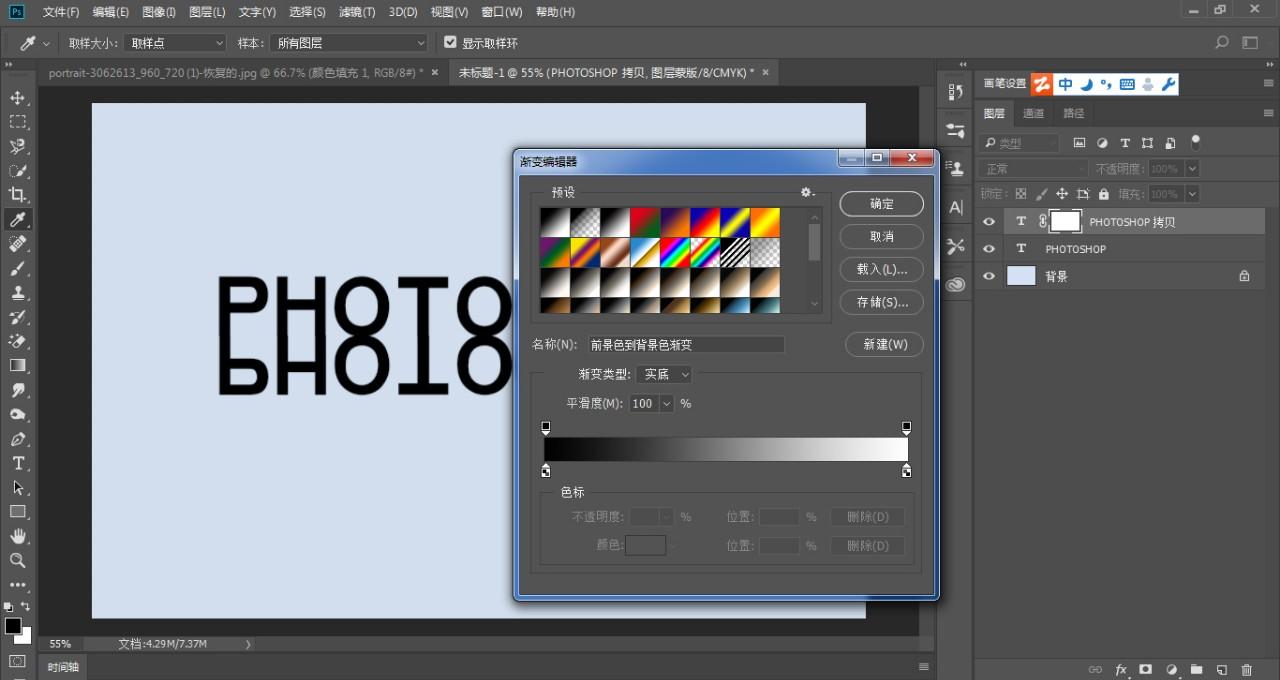Select the Move tool
1280x680 pixels.
point(18,97)
